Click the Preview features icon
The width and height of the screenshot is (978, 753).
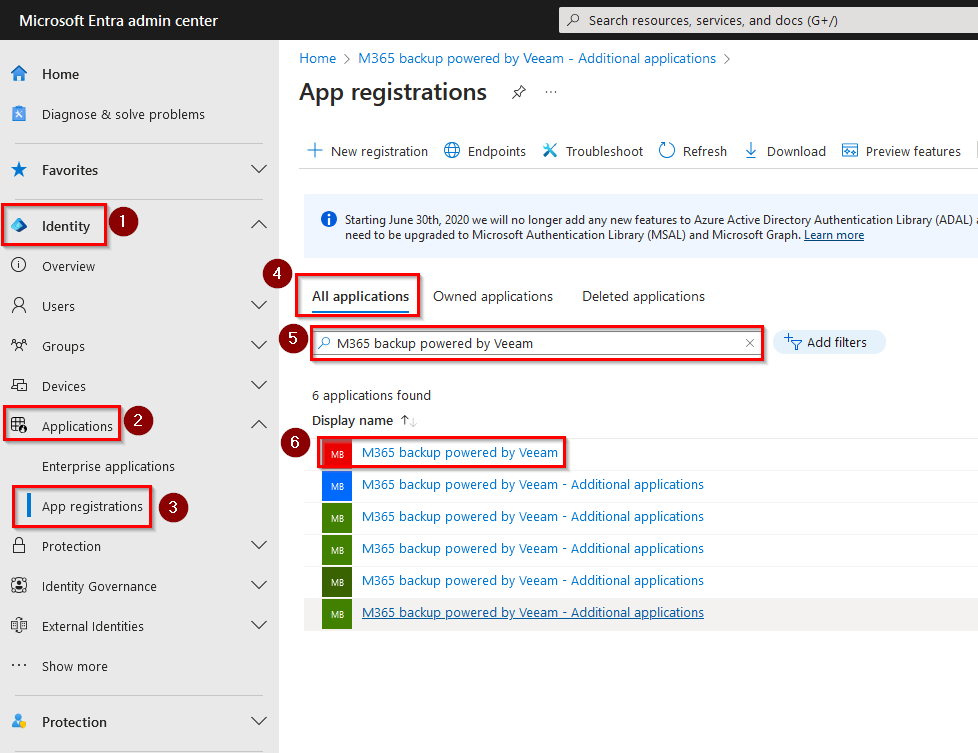pos(850,150)
